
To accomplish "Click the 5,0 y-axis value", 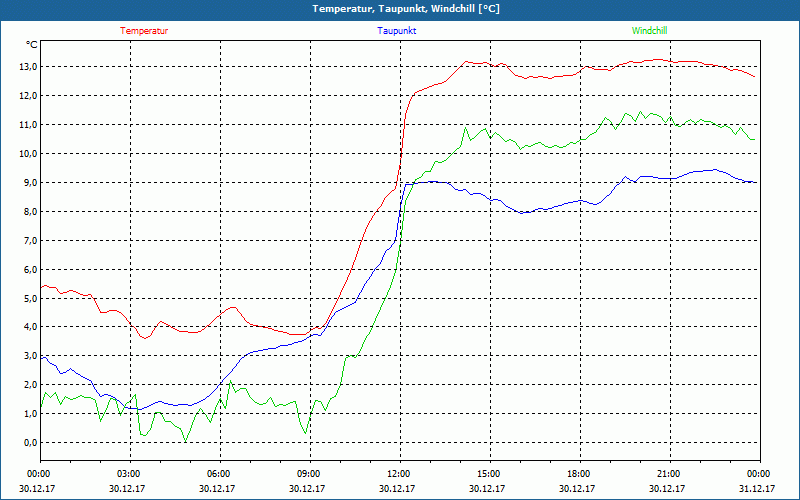I will tap(30, 298).
